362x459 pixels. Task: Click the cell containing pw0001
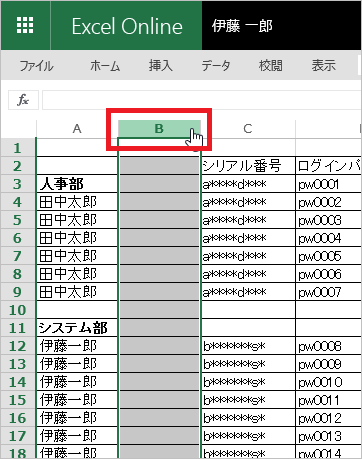point(329,184)
